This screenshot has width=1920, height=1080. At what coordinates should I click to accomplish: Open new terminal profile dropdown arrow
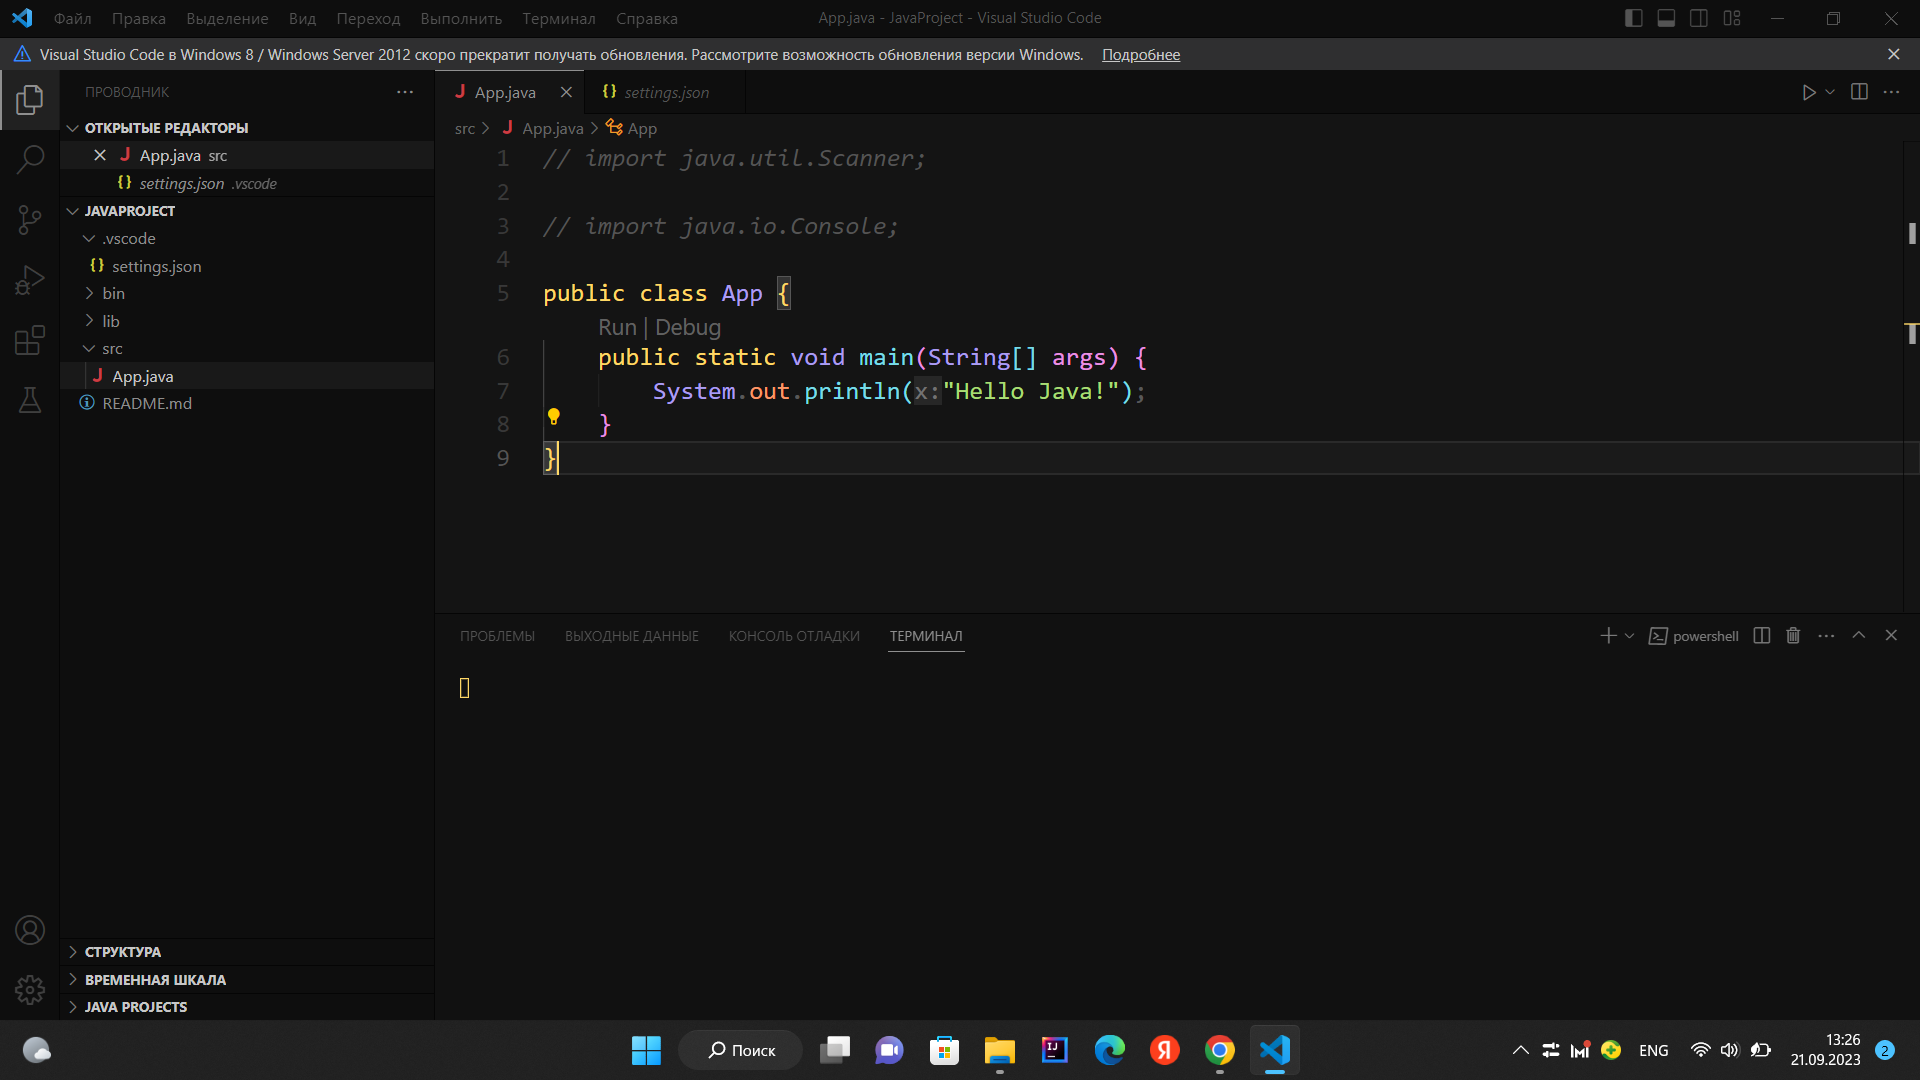[1629, 636]
